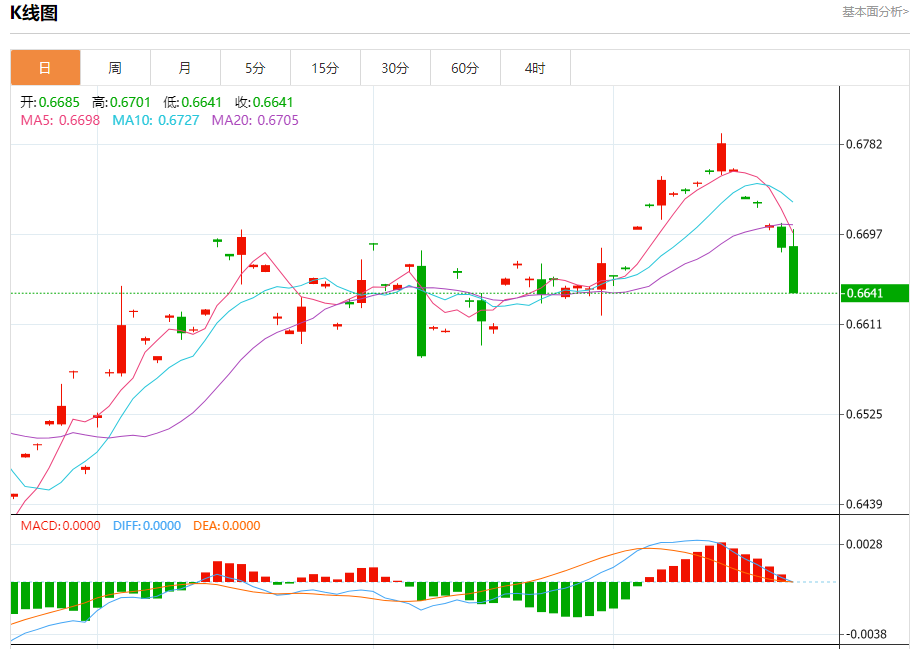This screenshot has height=649, width=917.
Task: Click the 0.6525 price axis label
Action: click(x=864, y=415)
